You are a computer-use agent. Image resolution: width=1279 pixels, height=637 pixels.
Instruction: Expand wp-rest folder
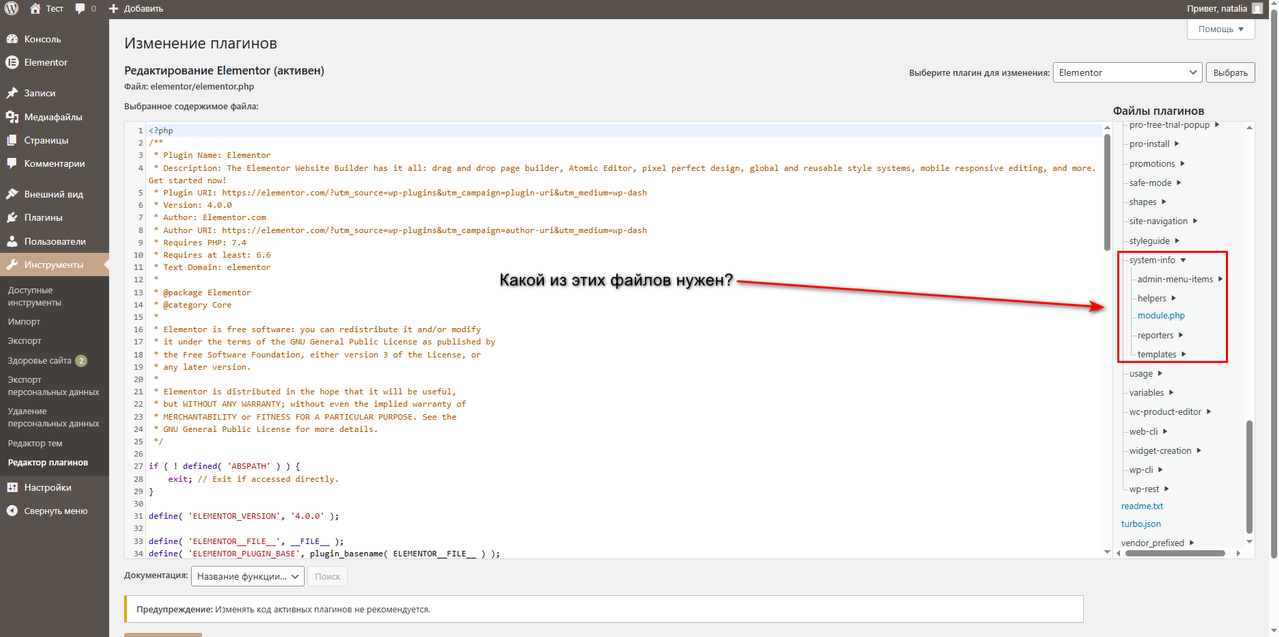1149,489
